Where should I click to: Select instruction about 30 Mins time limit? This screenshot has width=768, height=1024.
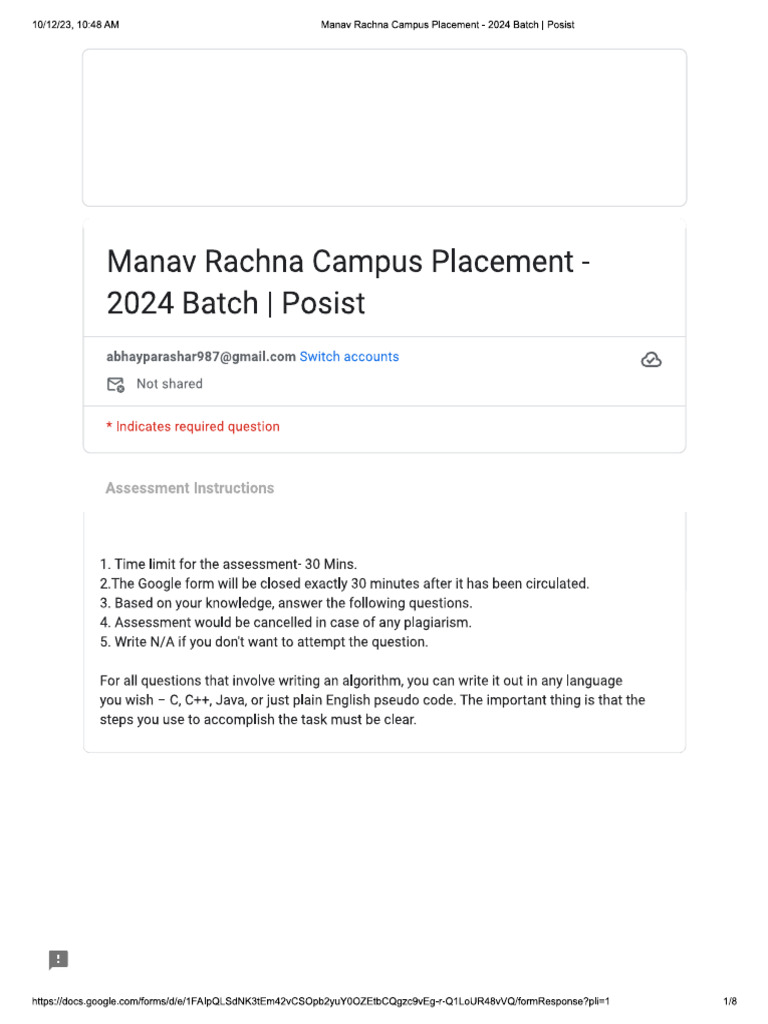229,564
